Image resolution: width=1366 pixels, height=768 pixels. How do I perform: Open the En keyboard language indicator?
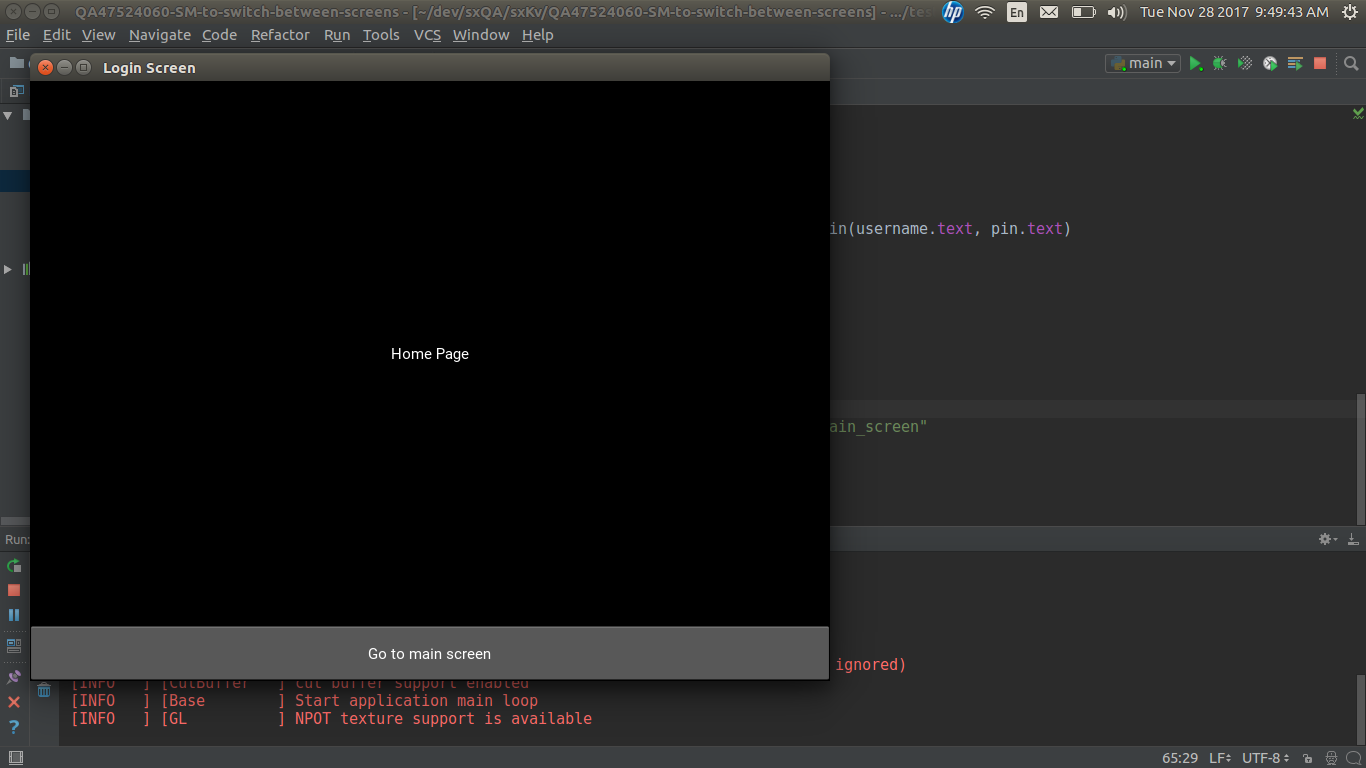(1017, 12)
